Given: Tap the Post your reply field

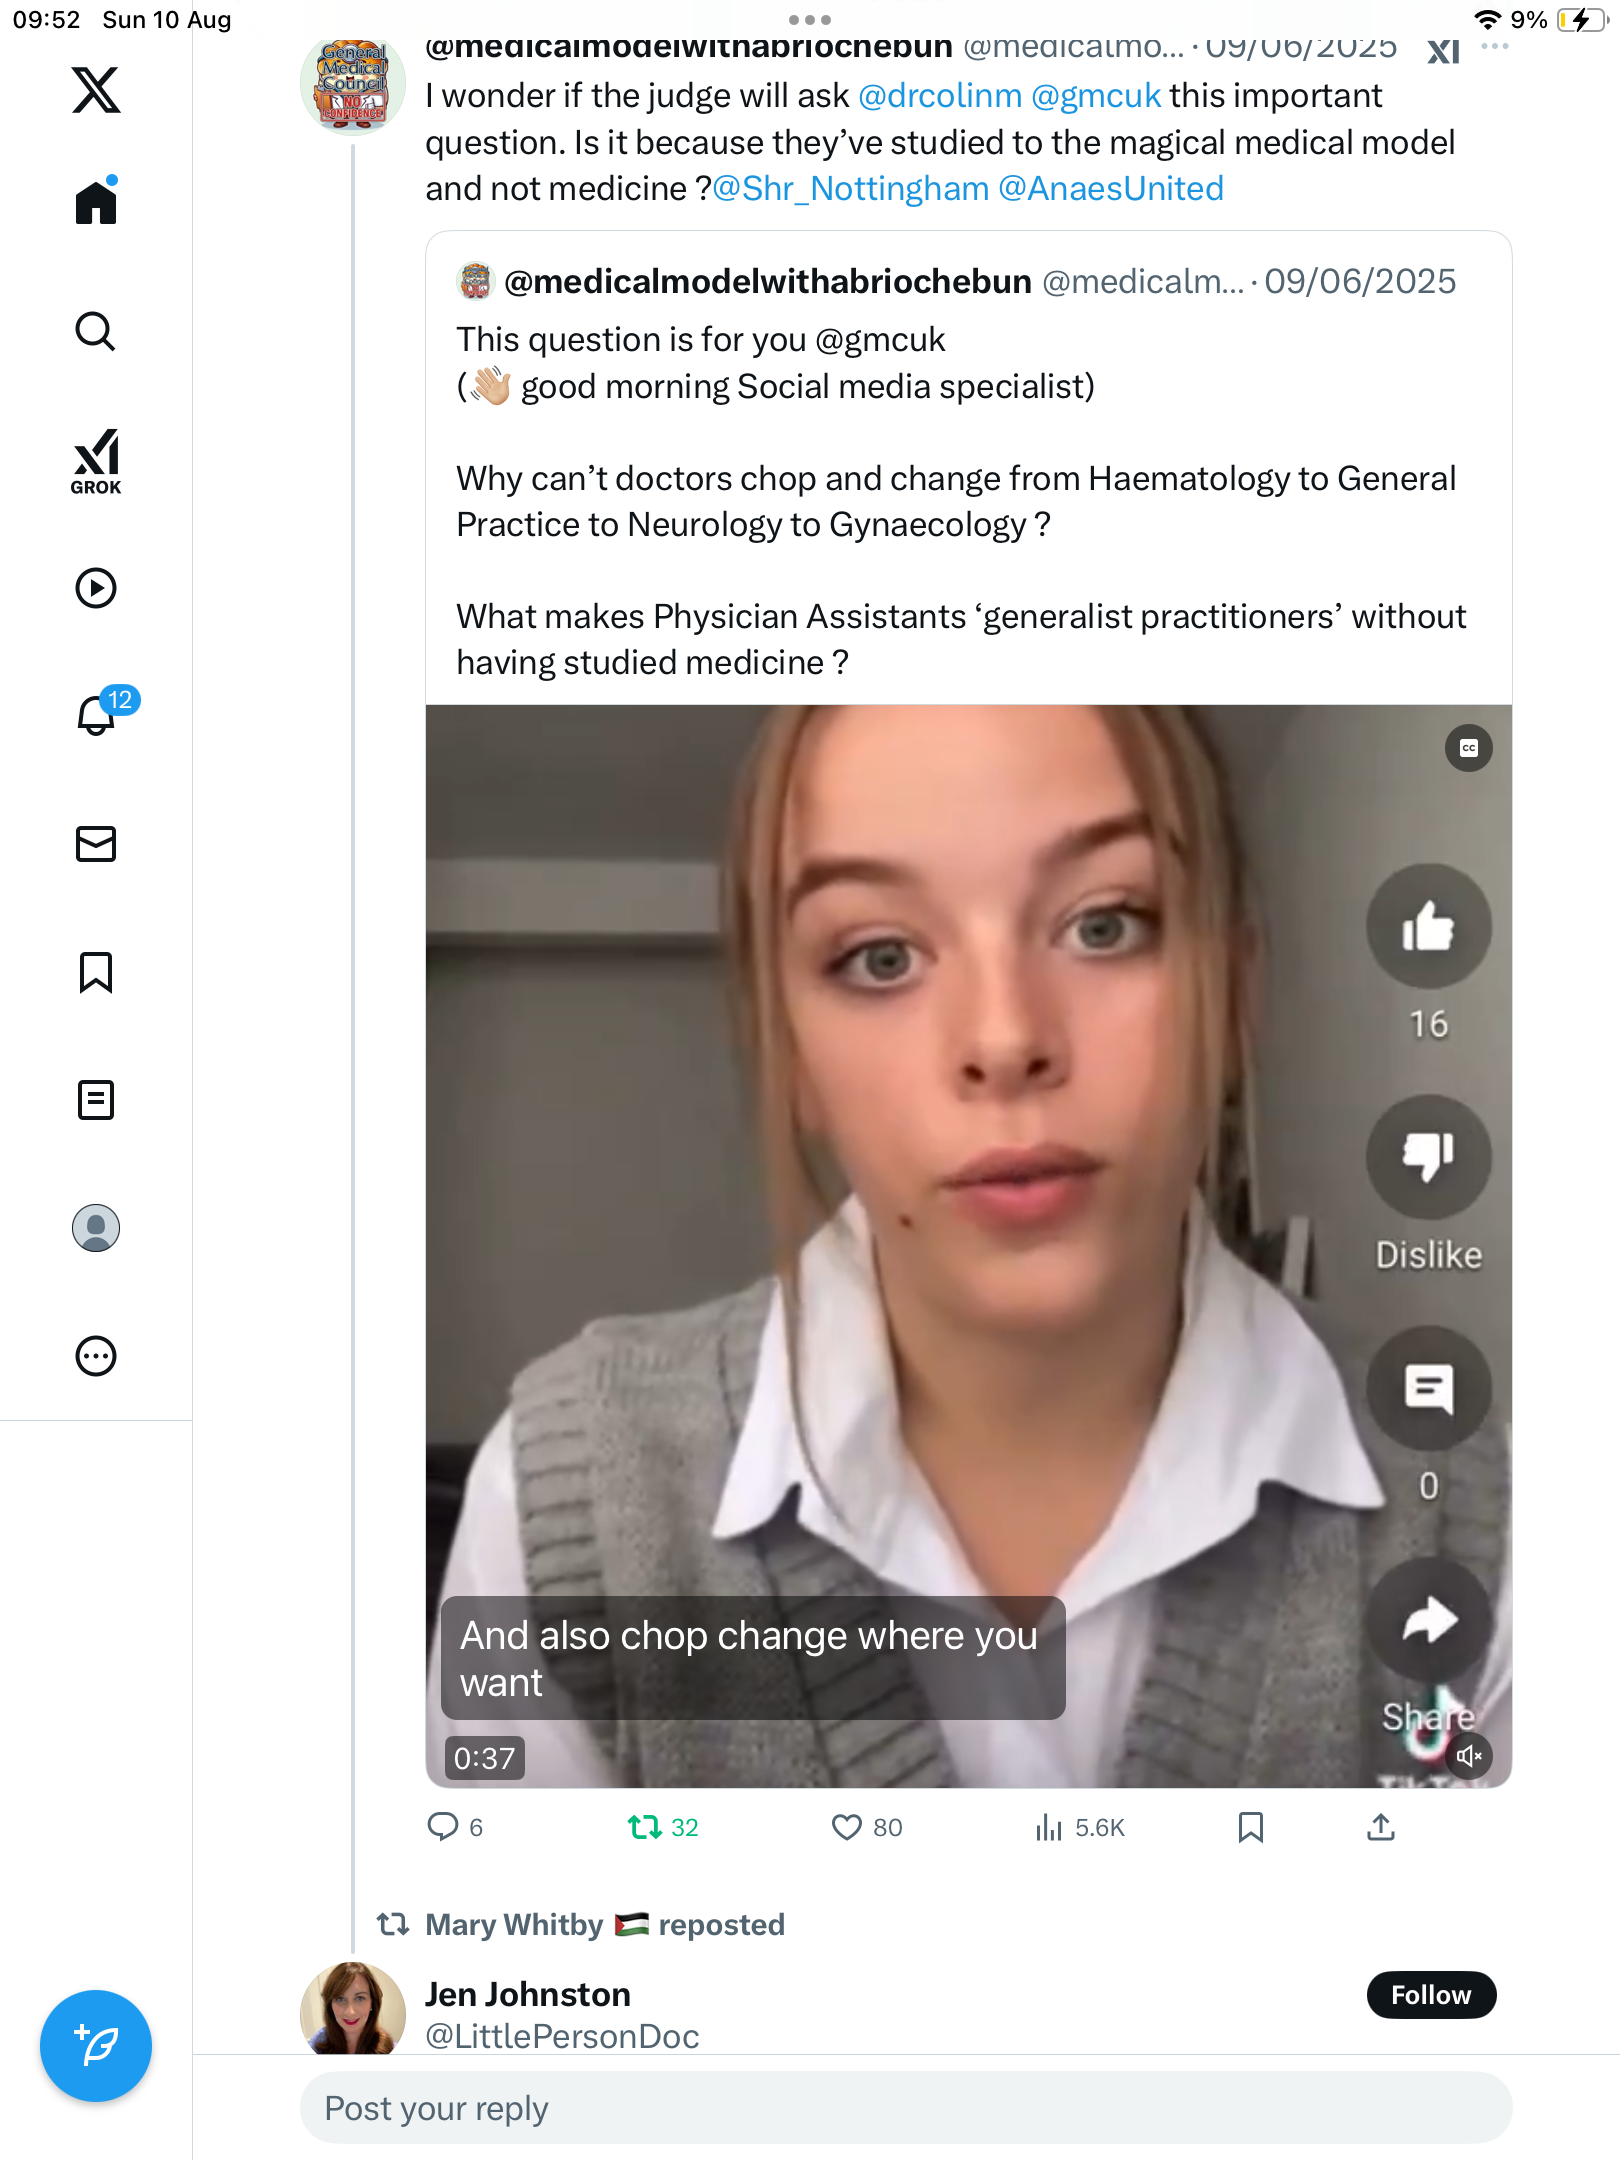Looking at the screenshot, I should coord(905,2108).
